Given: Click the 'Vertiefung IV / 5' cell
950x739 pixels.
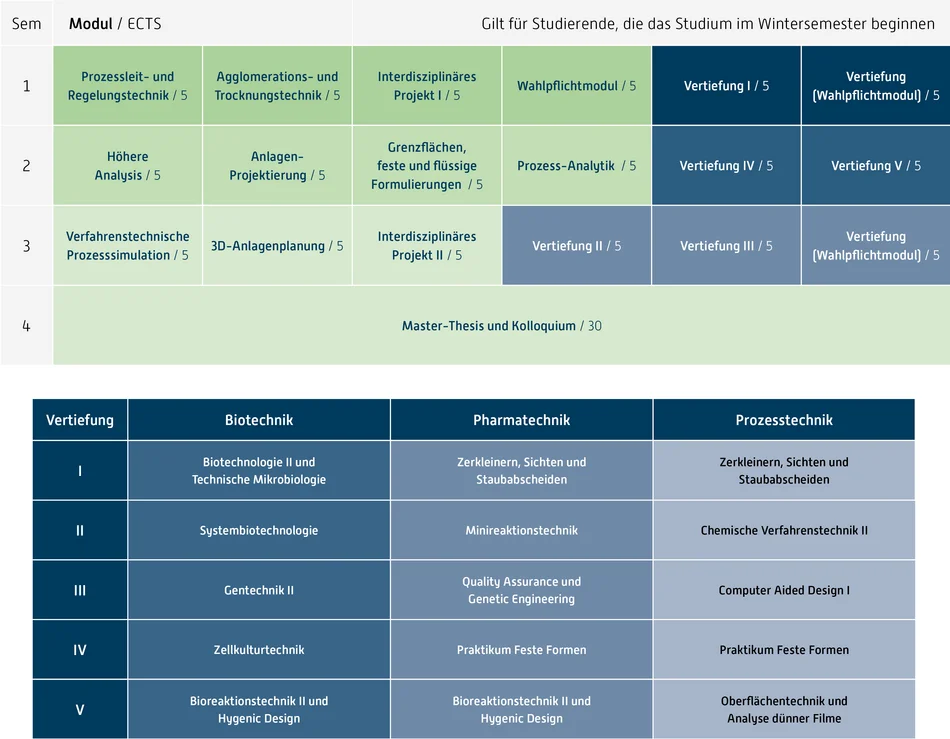Looking at the screenshot, I should (x=726, y=165).
